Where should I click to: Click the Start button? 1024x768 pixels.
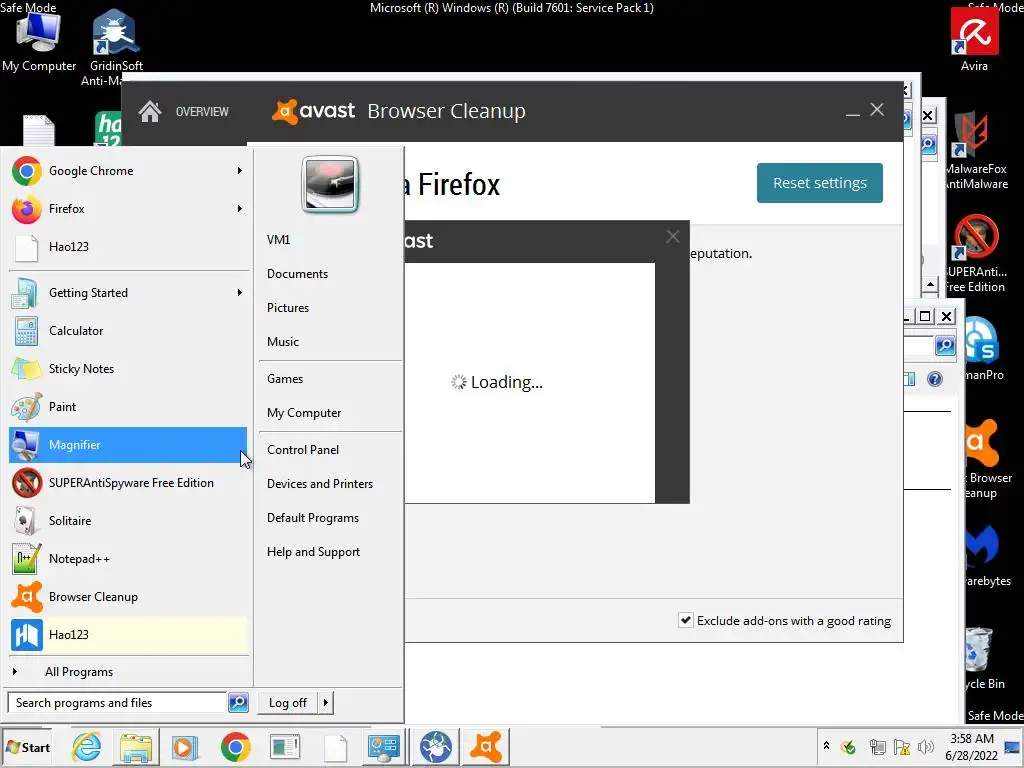(28, 747)
